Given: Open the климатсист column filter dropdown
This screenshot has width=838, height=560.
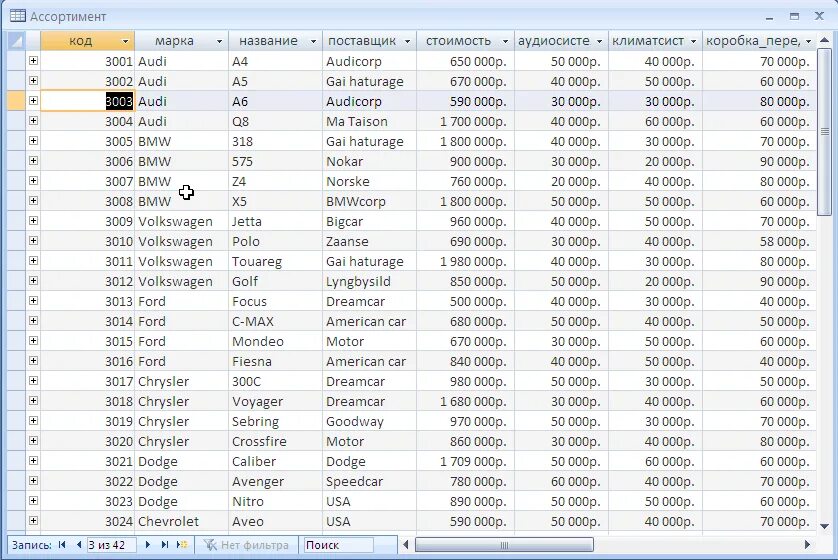Looking at the screenshot, I should coord(693,41).
